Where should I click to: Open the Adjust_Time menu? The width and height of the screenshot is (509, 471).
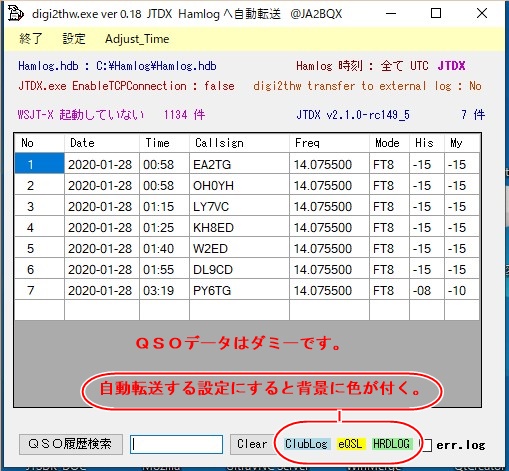[x=137, y=39]
